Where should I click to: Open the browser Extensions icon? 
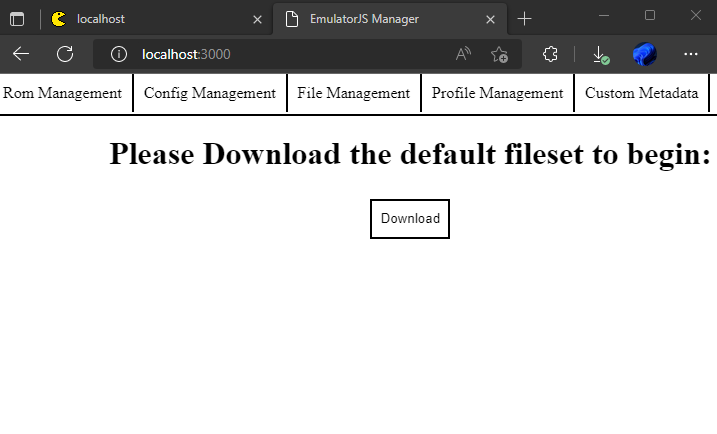point(550,54)
